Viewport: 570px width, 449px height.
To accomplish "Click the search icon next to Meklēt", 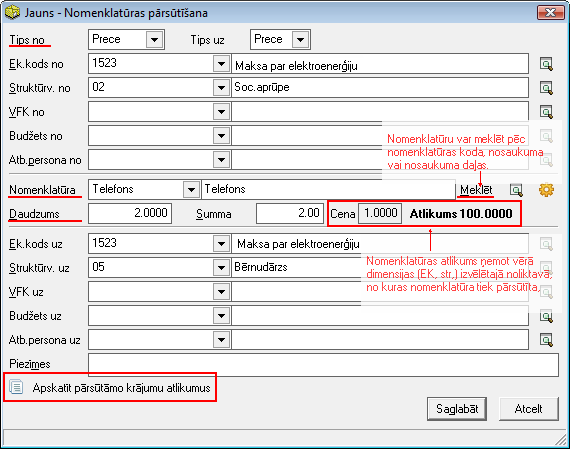I will point(516,190).
